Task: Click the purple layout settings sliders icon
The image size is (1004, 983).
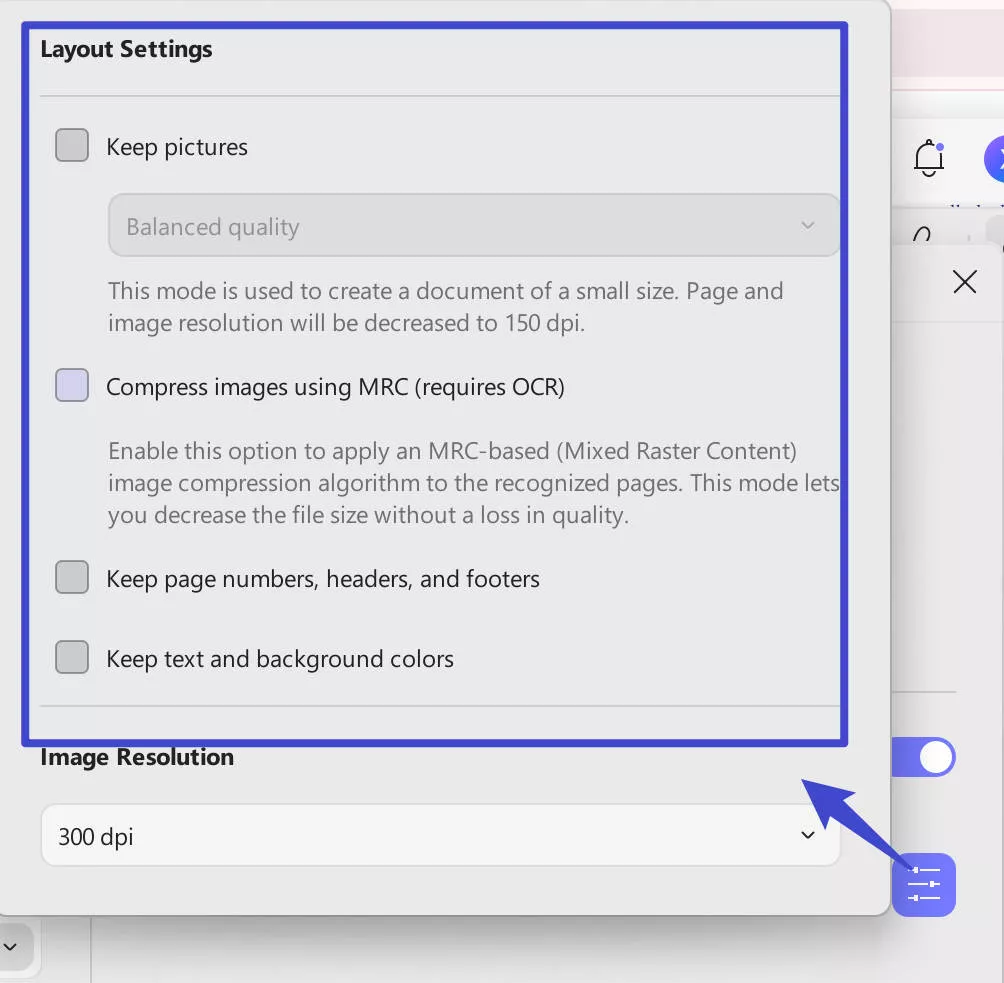Action: tap(924, 885)
